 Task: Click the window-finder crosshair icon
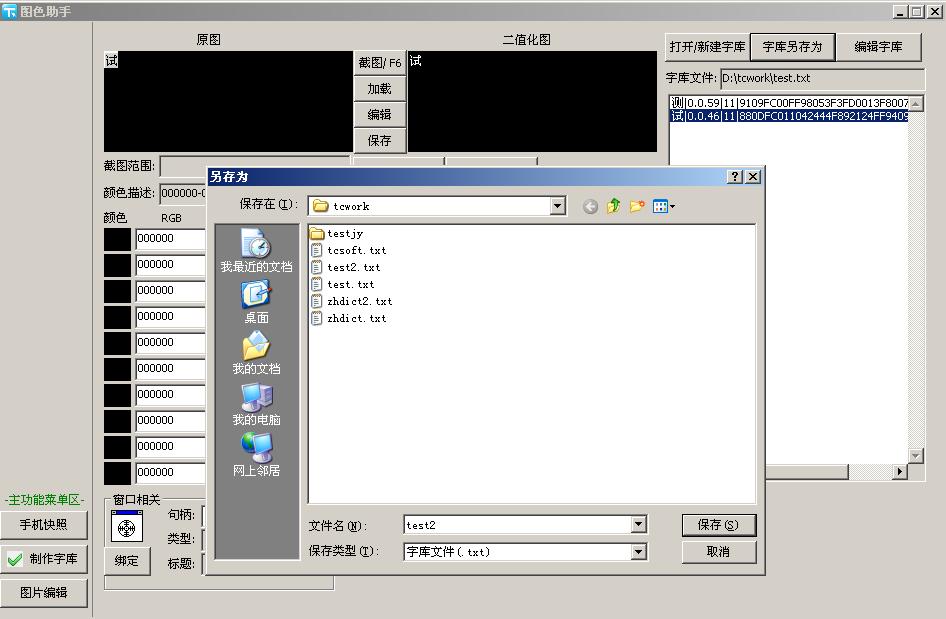click(127, 527)
